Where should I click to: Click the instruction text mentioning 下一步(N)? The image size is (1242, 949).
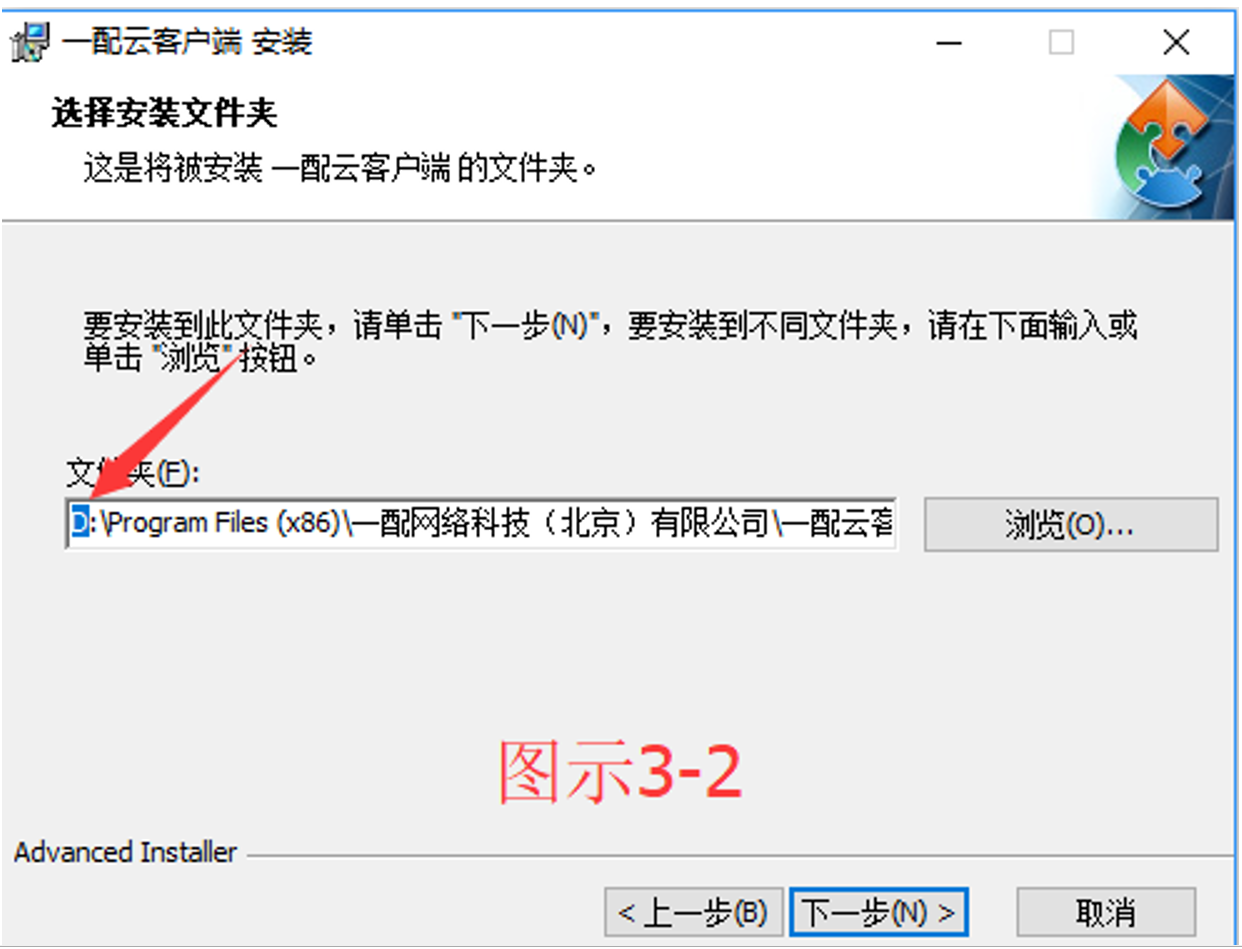click(610, 342)
